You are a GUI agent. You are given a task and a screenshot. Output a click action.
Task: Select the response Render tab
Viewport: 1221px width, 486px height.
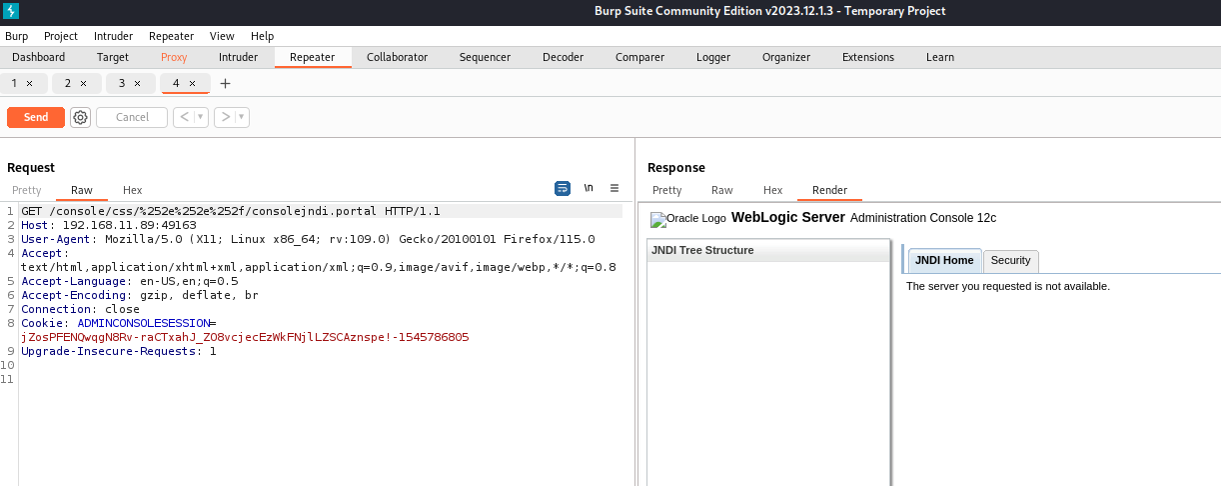830,190
